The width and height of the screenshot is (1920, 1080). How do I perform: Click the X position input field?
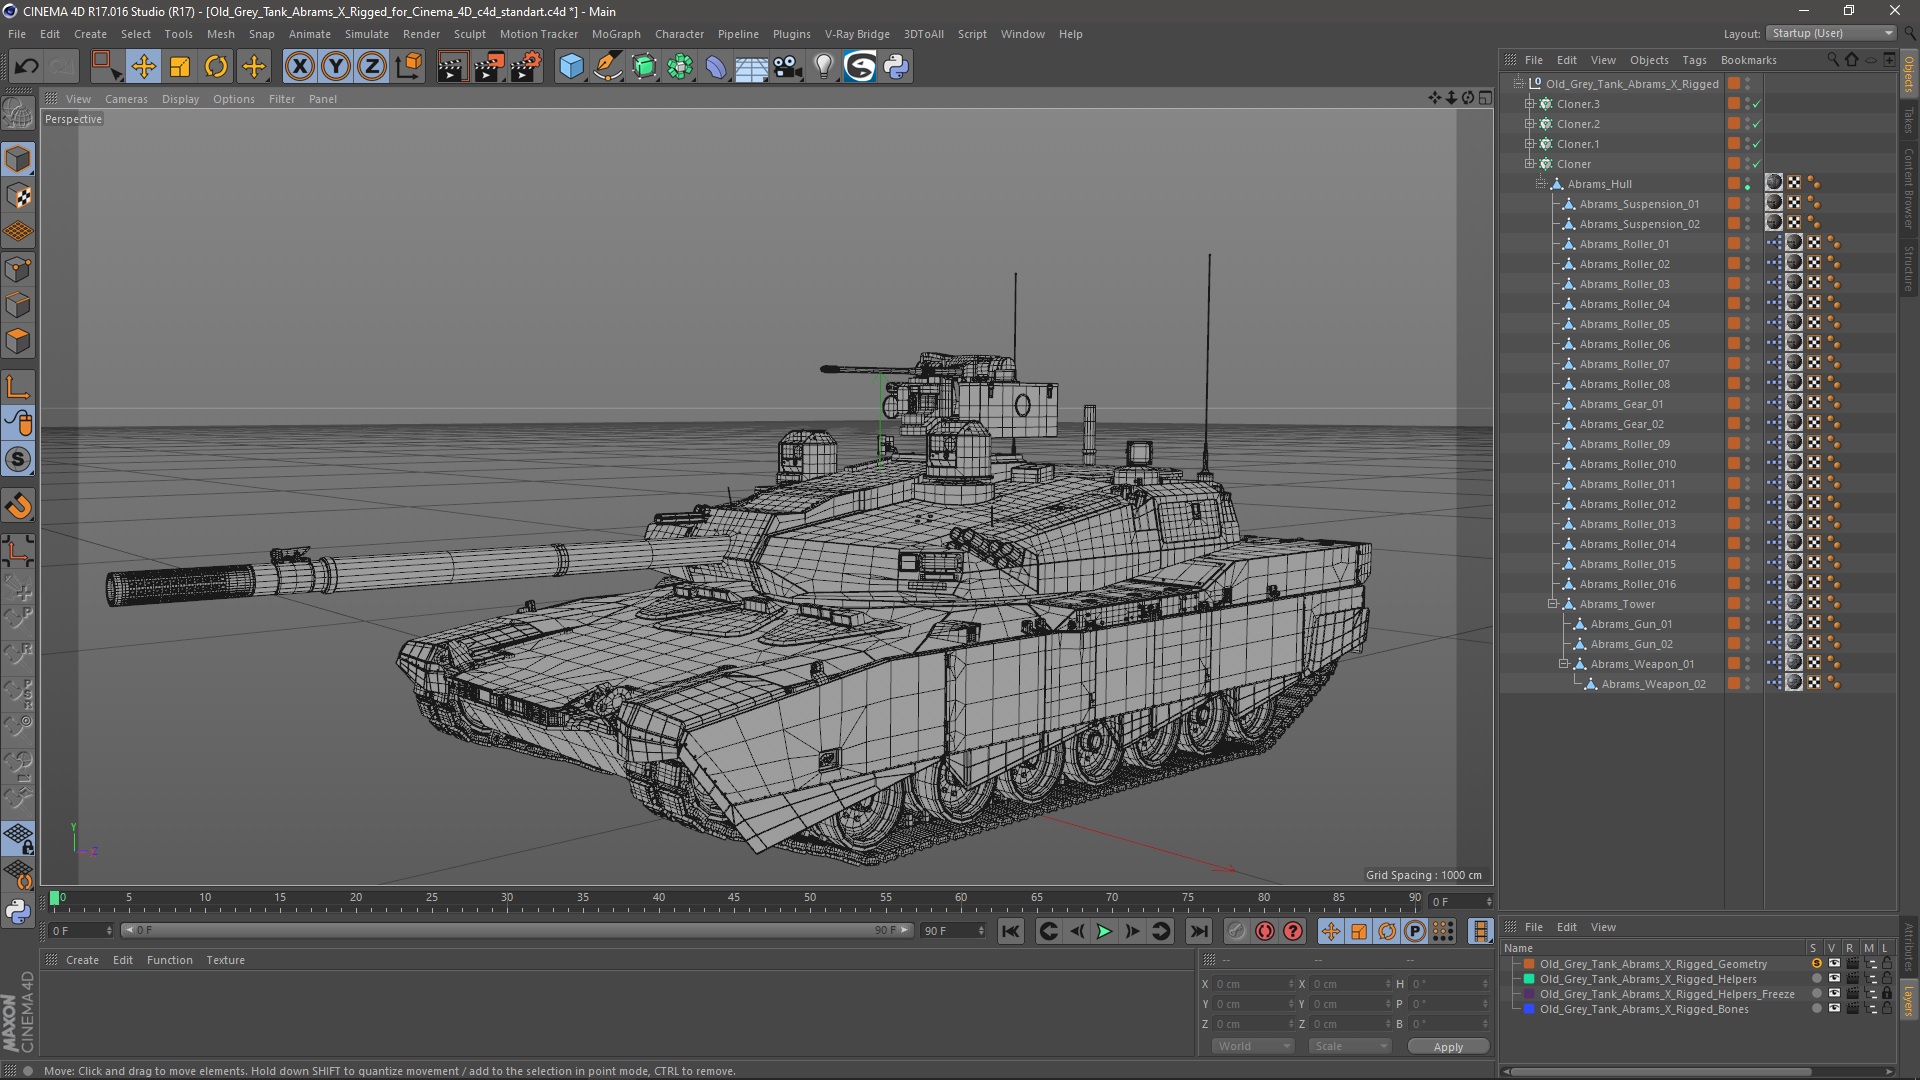tap(1254, 984)
